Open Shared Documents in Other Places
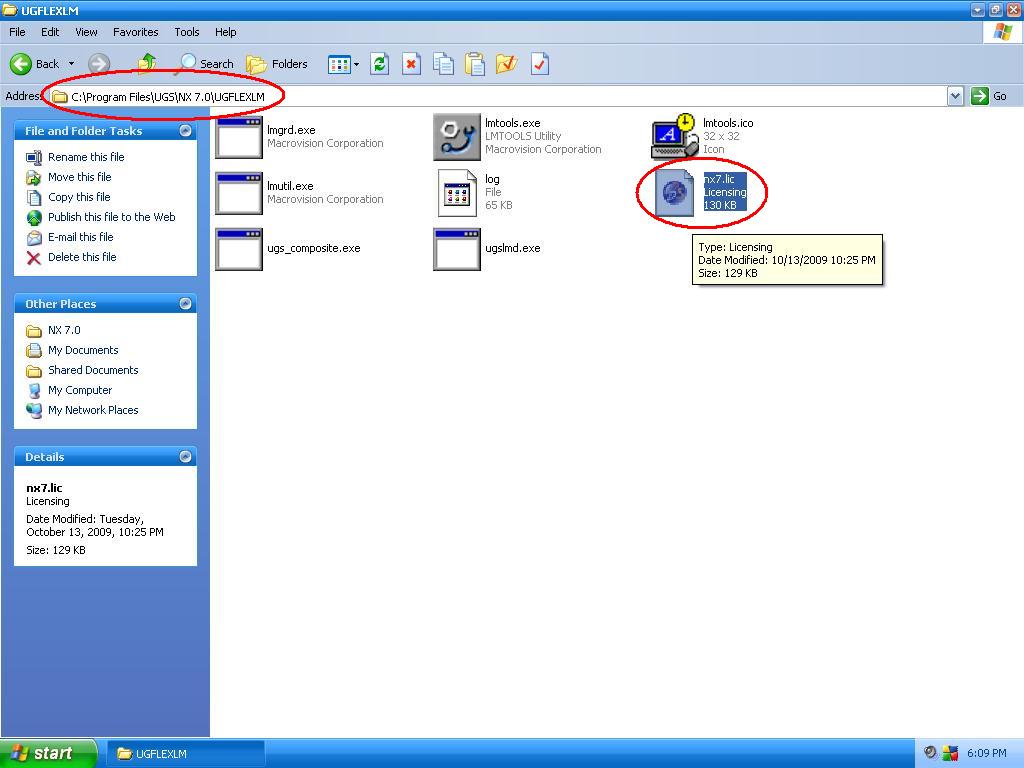1024x768 pixels. pos(93,370)
